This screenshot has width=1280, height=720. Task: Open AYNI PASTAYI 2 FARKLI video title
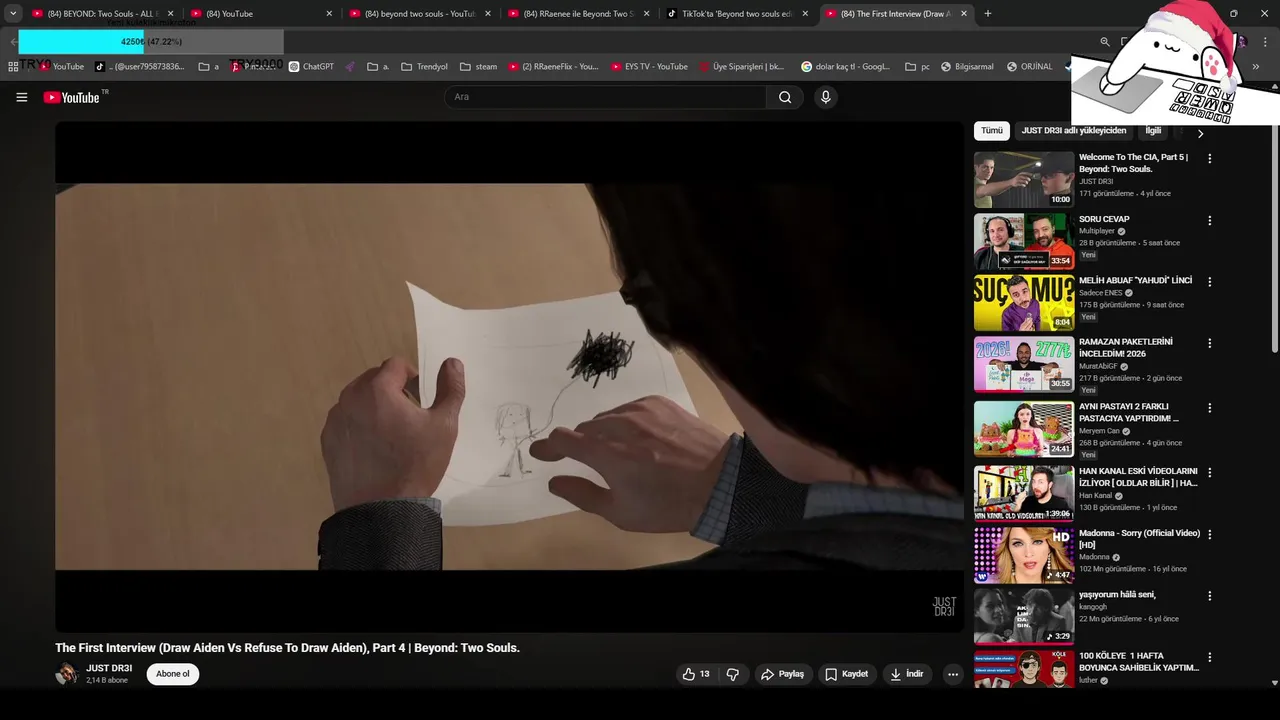coord(1129,412)
